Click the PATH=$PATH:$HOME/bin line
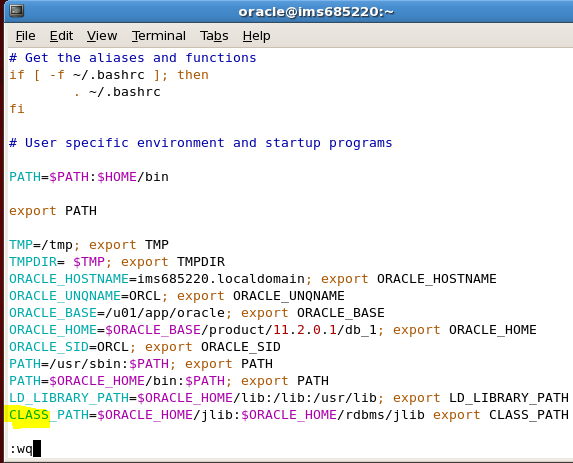Image resolution: width=573 pixels, height=463 pixels. pyautogui.click(x=89, y=177)
